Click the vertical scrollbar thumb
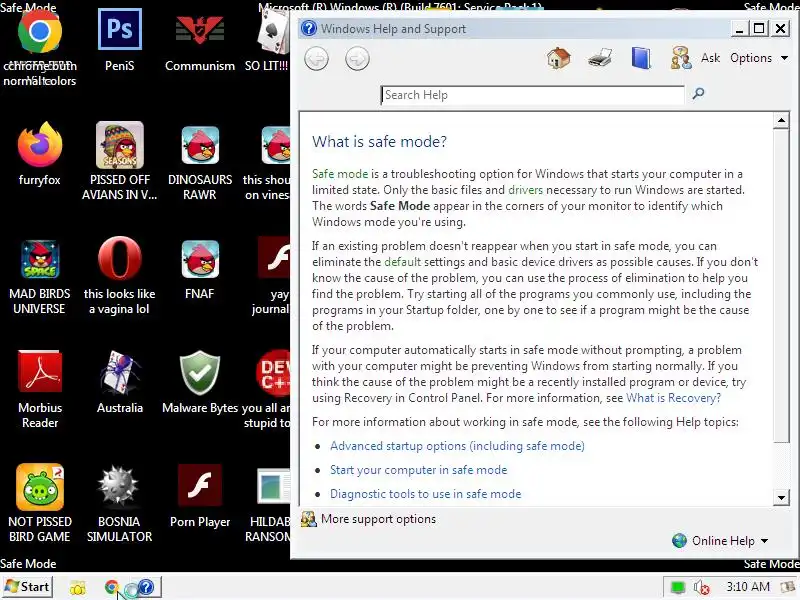This screenshot has height=600, width=800. point(781,286)
